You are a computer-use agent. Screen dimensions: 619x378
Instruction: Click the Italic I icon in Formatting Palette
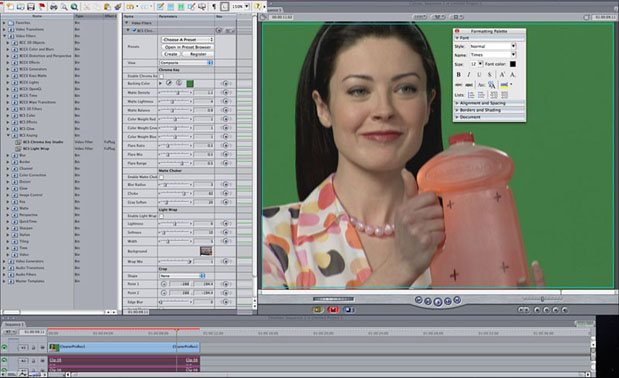[469, 74]
